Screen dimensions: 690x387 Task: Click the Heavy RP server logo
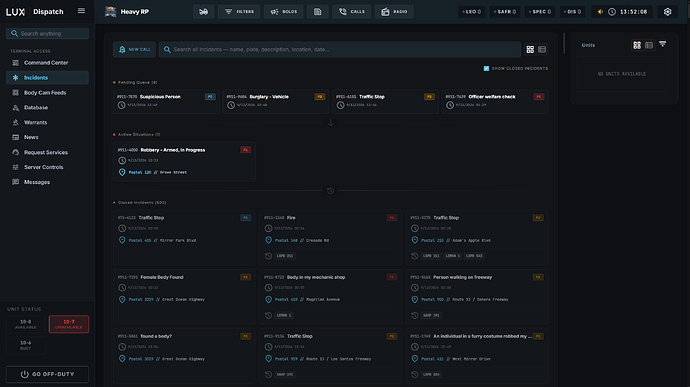[x=110, y=12]
